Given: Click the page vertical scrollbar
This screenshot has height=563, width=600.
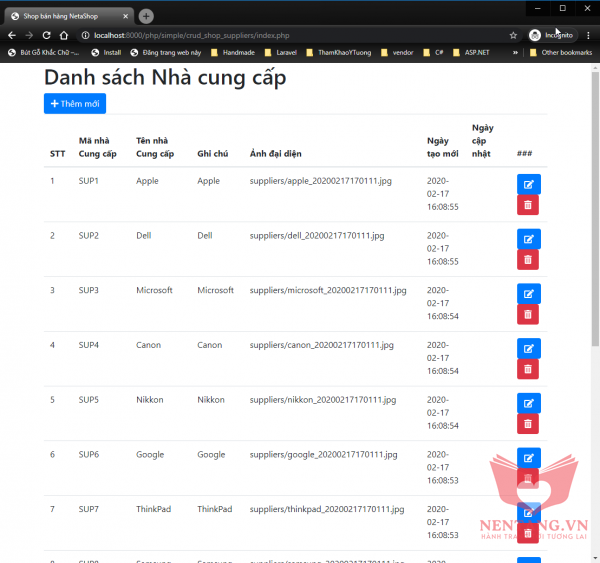Looking at the screenshot, I should (x=595, y=300).
